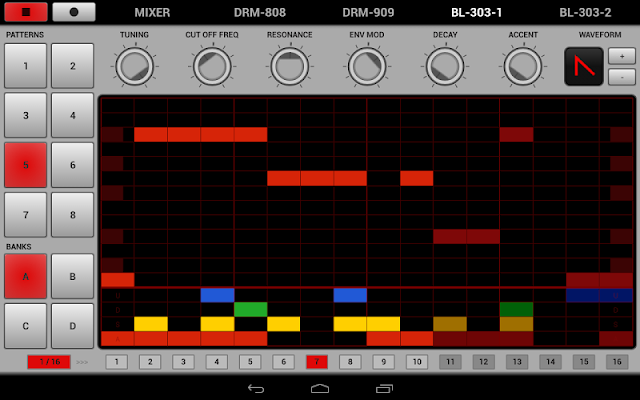Tap the Android back button
This screenshot has height=400, width=640.
click(x=256, y=389)
